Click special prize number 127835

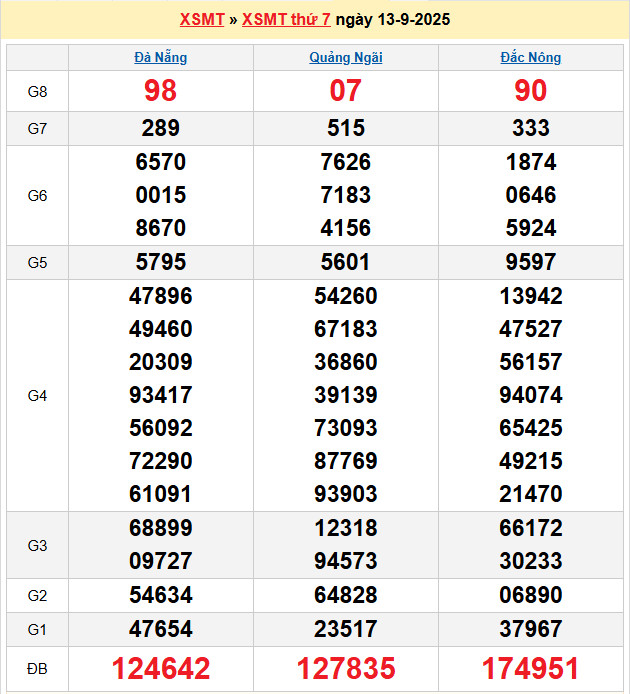pos(345,668)
